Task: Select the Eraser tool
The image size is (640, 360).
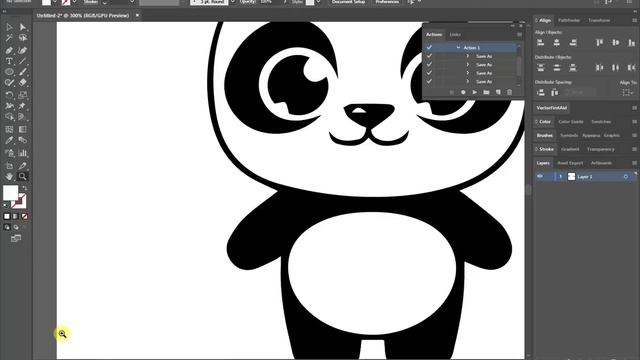Action: pos(23,82)
